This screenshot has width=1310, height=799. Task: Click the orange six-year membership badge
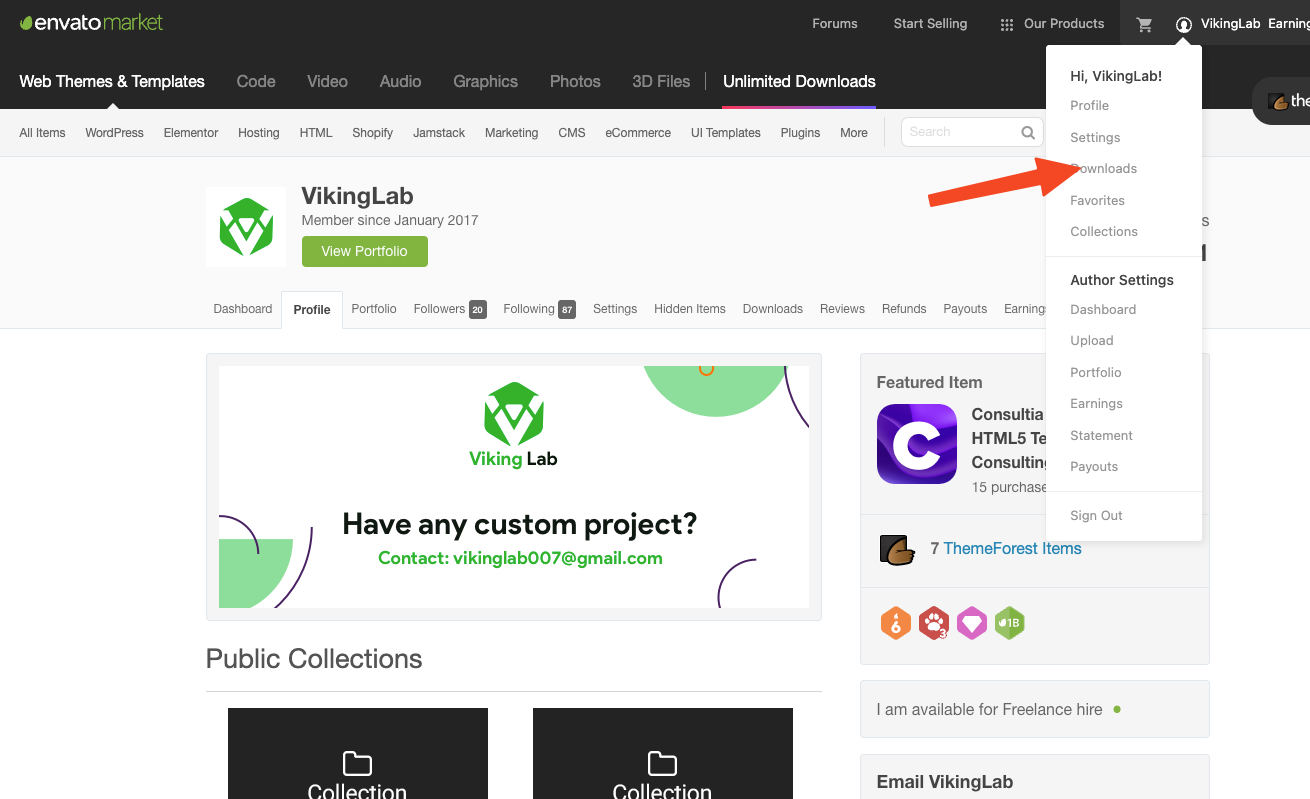pyautogui.click(x=896, y=623)
